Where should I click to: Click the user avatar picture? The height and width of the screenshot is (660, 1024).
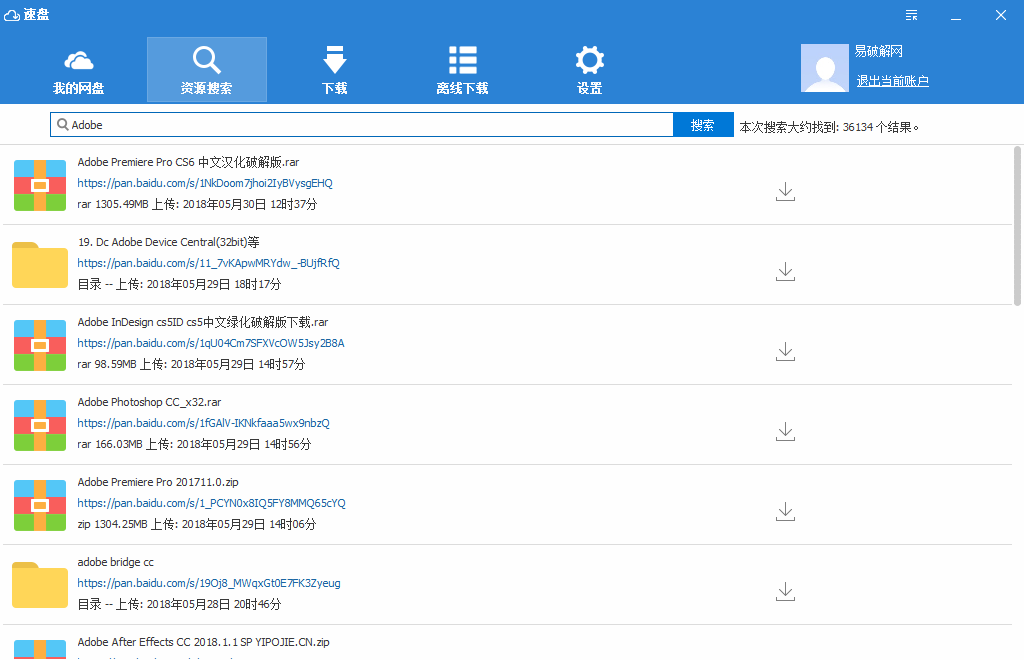(825, 68)
